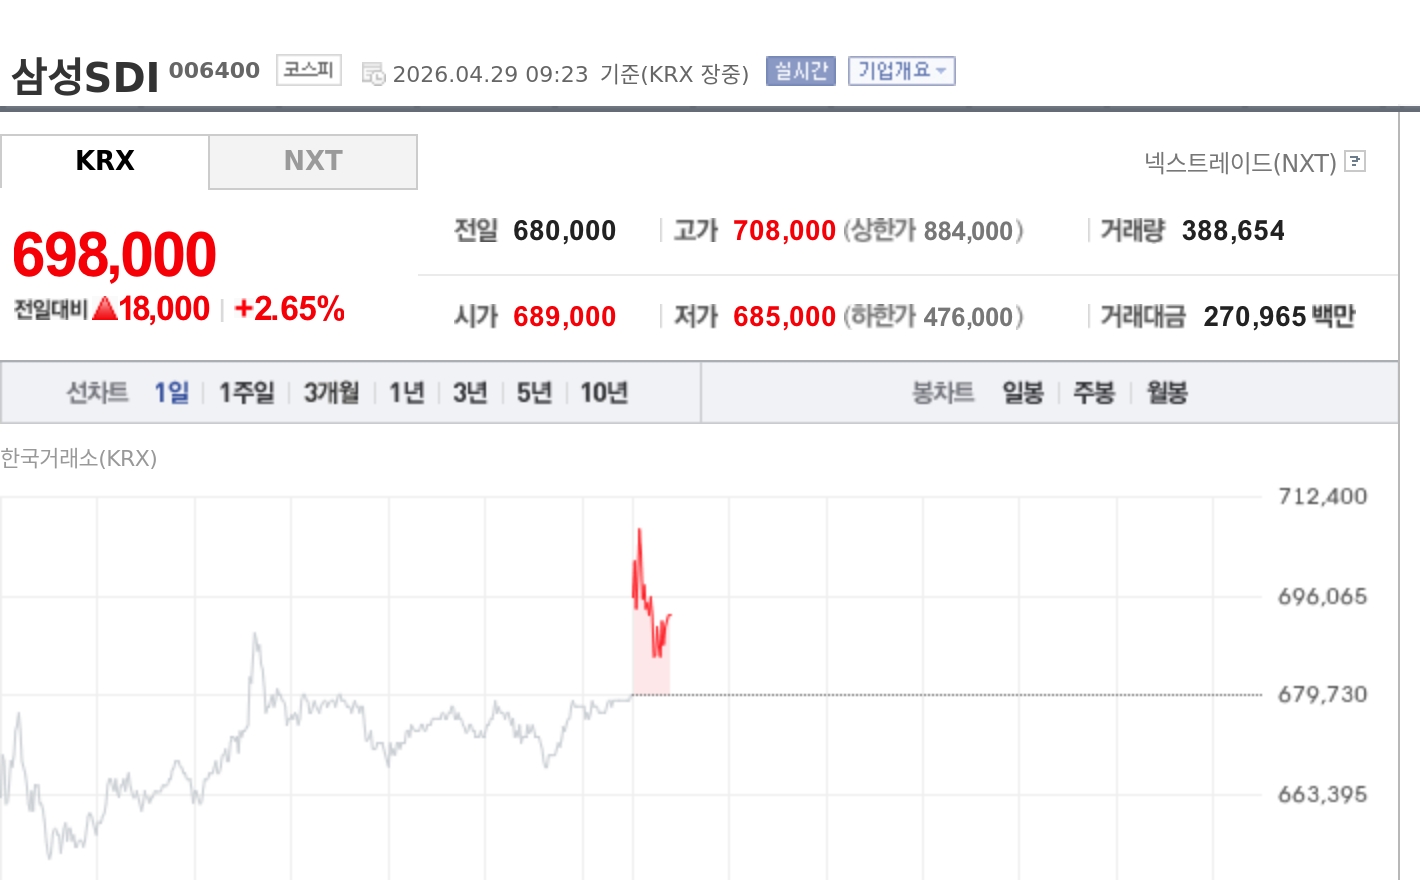Switch to the NXT tab
The height and width of the screenshot is (880, 1420).
[x=313, y=161]
